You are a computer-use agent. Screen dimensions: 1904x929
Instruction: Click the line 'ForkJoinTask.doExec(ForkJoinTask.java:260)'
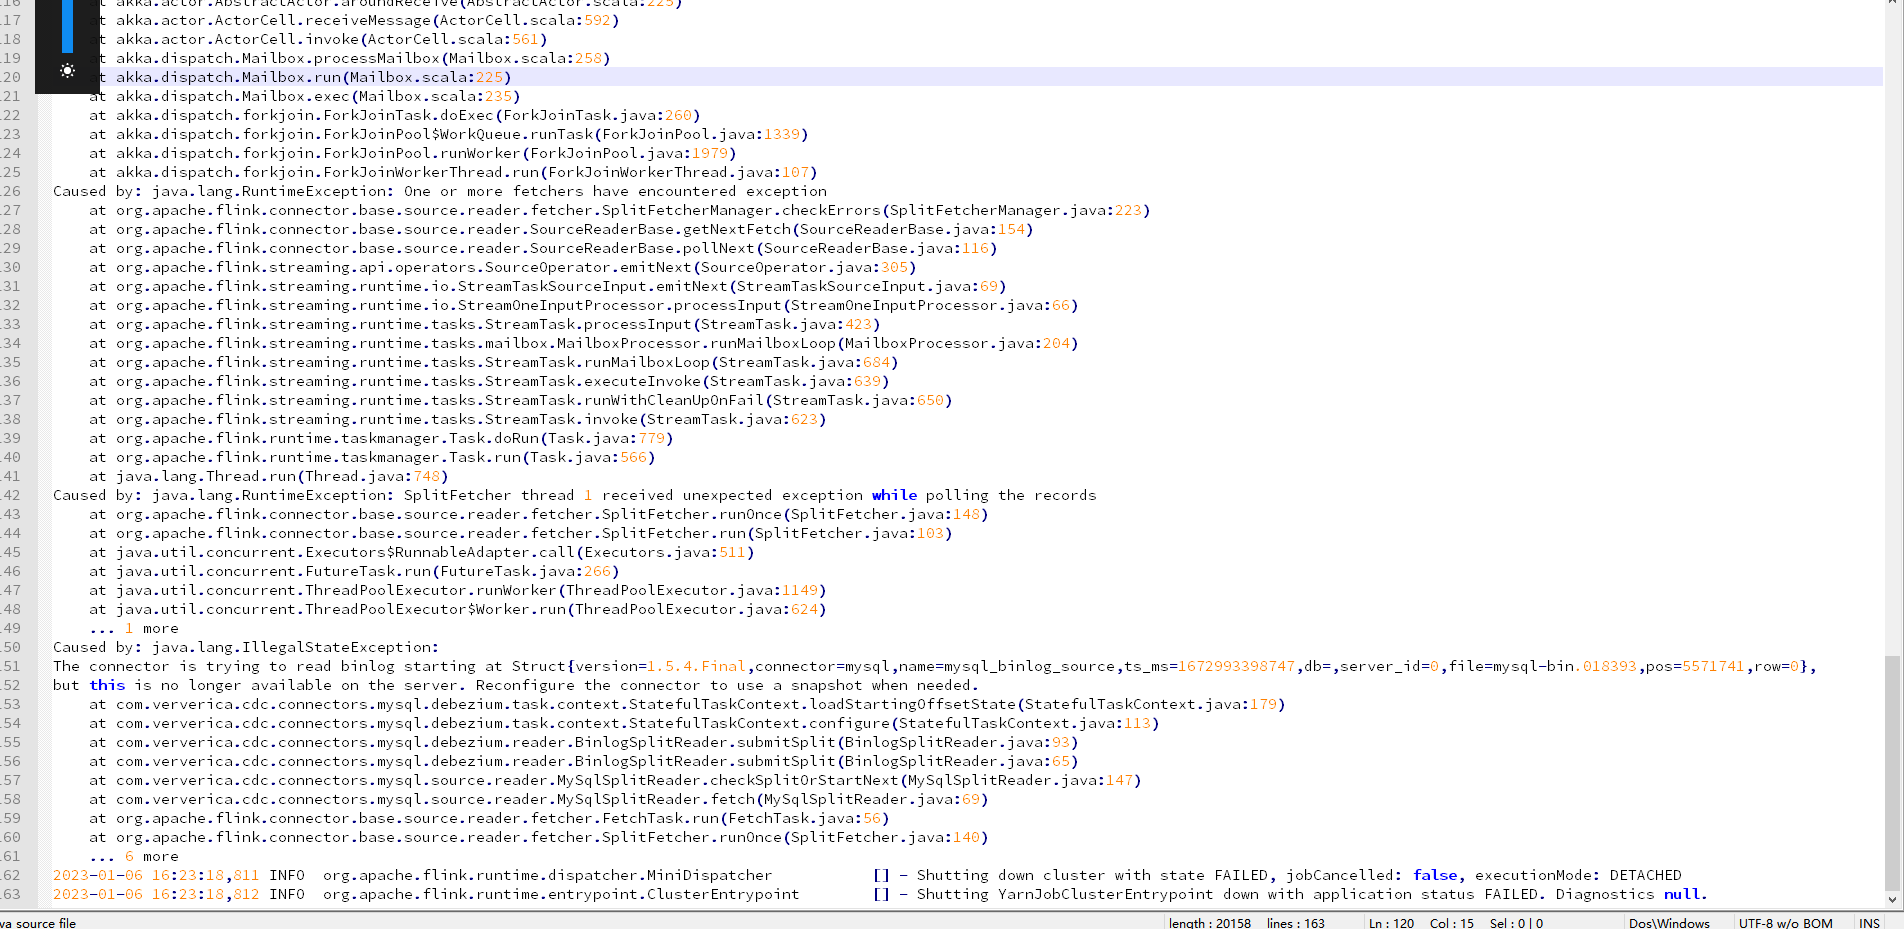point(394,115)
